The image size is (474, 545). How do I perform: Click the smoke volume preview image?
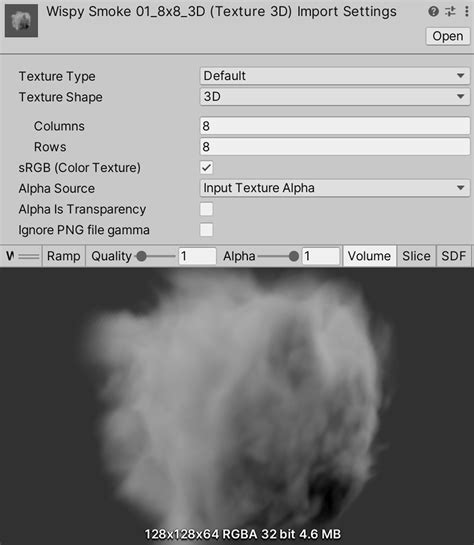tap(237, 406)
